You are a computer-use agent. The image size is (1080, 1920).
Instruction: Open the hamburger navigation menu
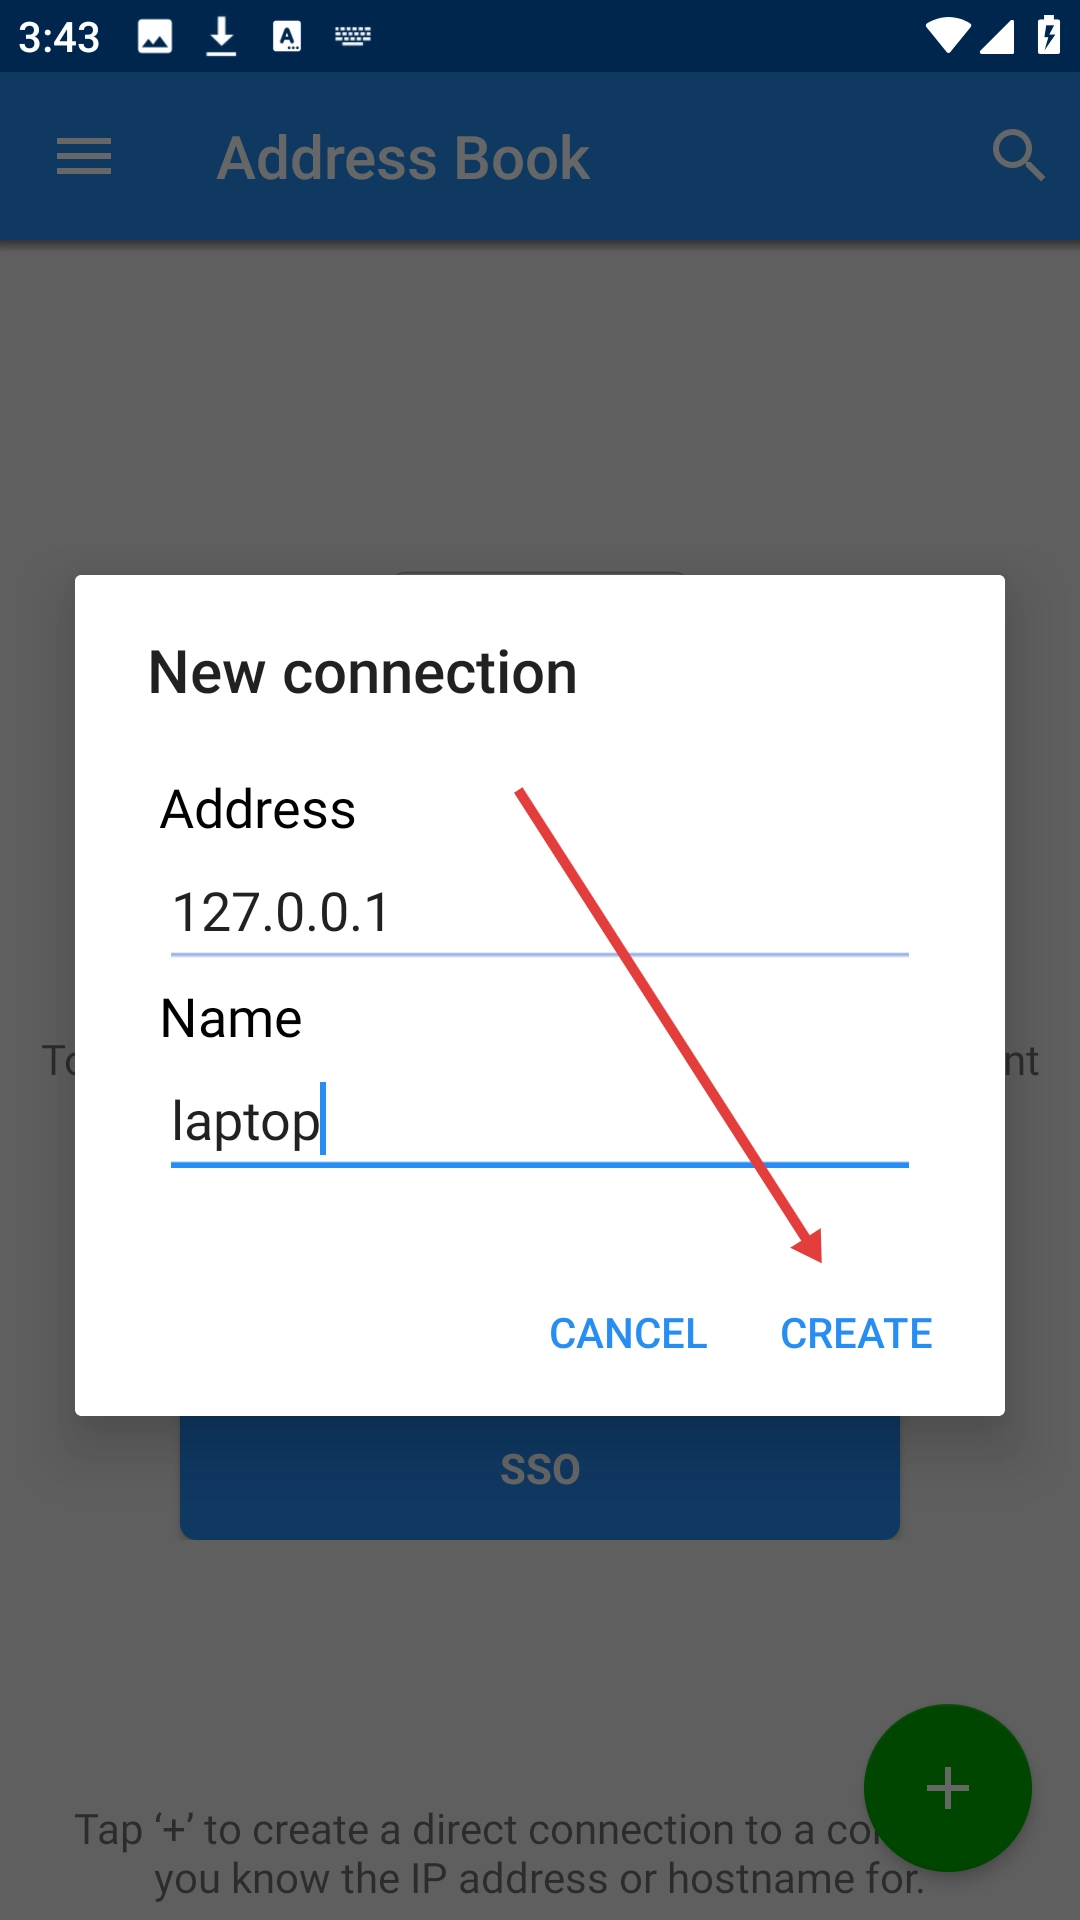pos(84,157)
